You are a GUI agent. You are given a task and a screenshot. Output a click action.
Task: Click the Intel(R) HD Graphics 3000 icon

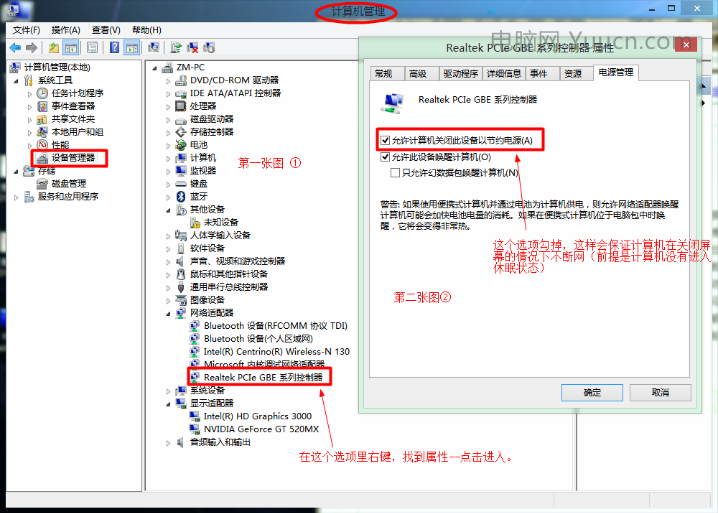[x=195, y=416]
